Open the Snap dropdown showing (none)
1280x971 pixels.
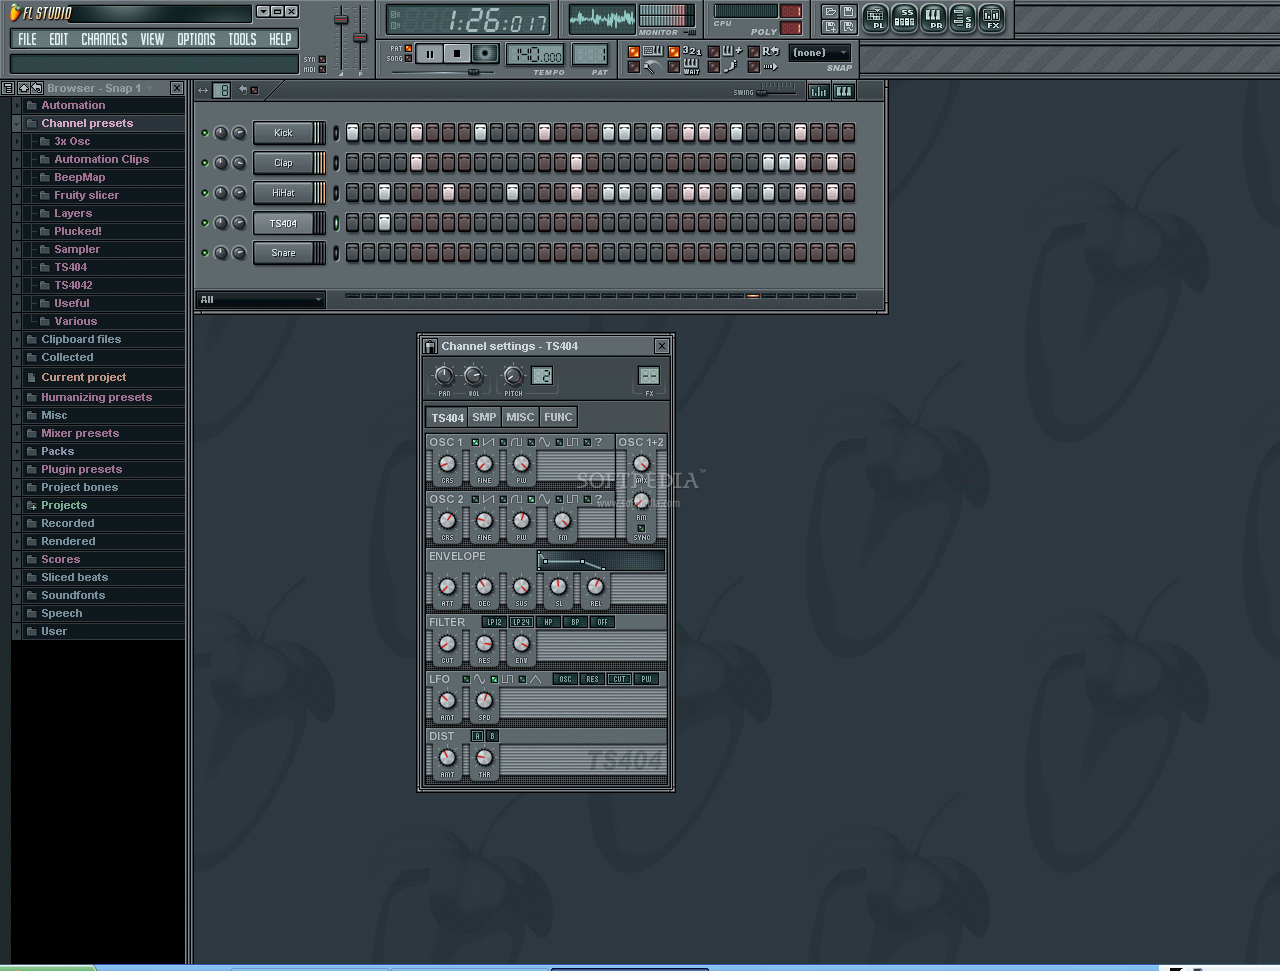click(820, 53)
